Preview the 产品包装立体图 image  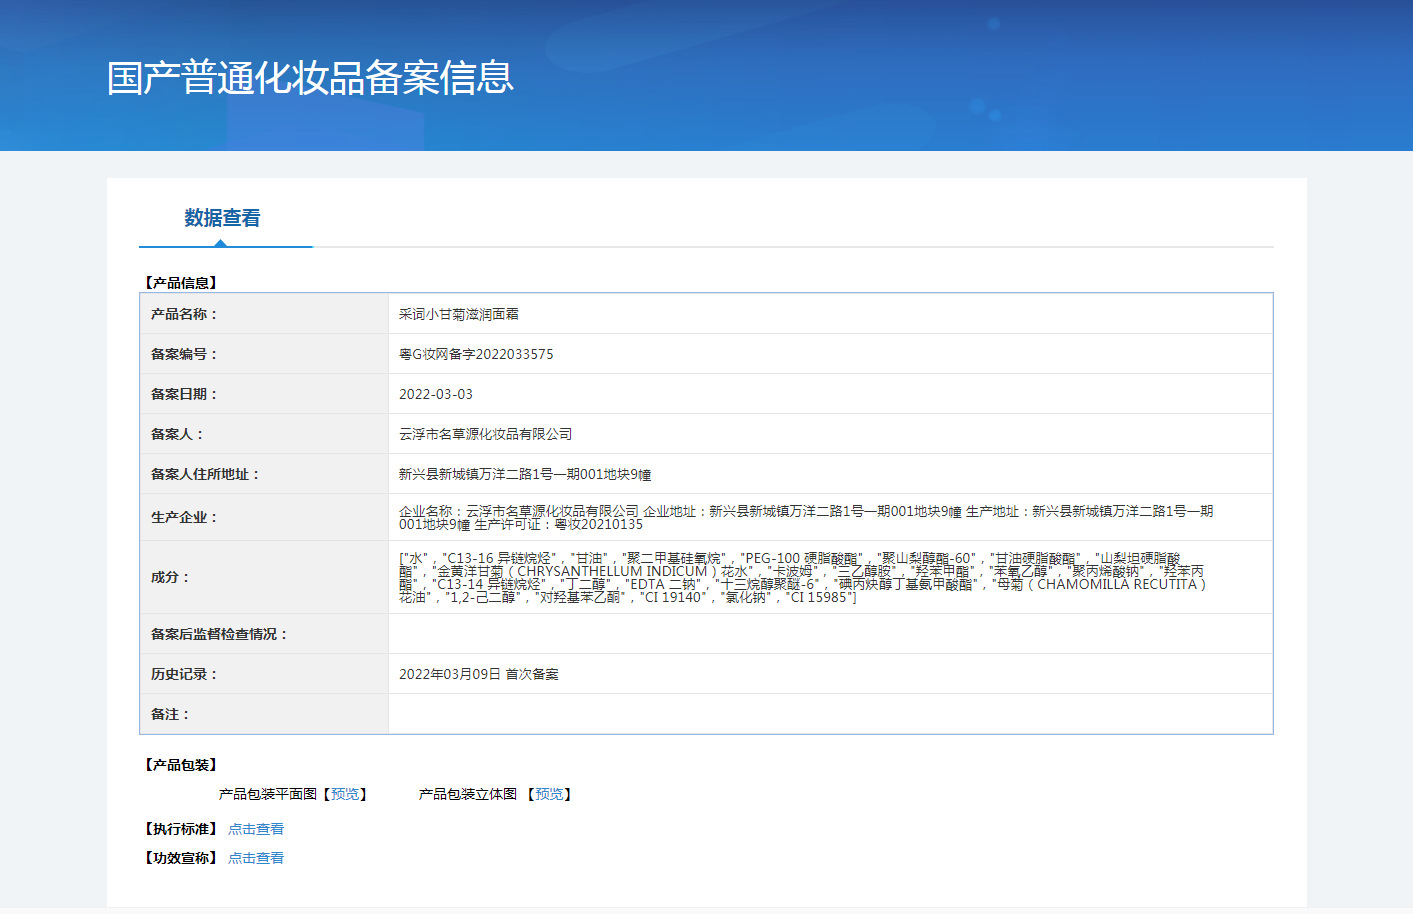point(549,794)
